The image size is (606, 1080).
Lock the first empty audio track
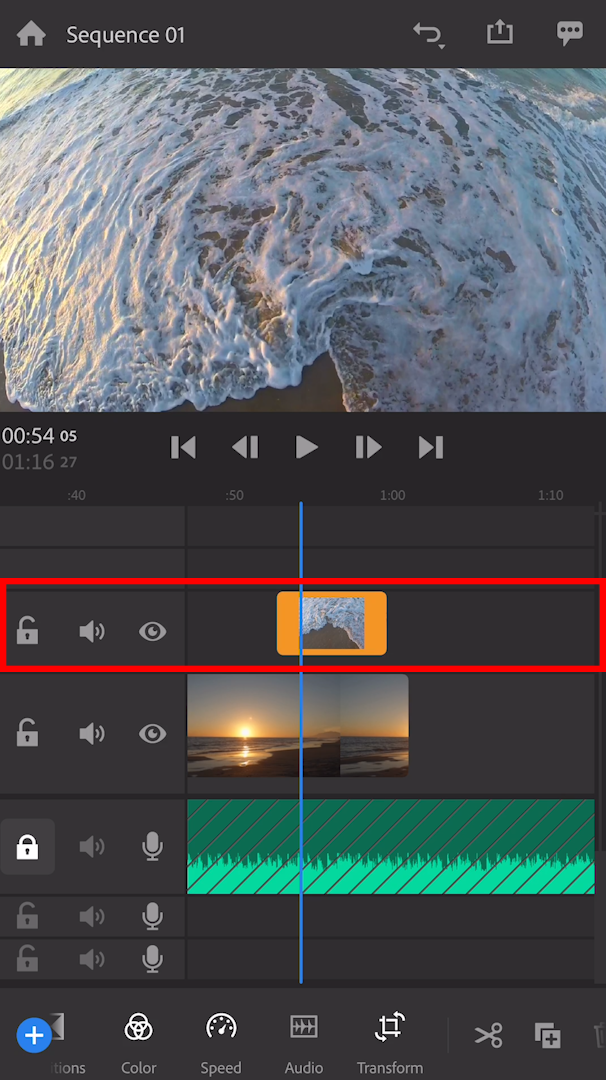[x=28, y=916]
